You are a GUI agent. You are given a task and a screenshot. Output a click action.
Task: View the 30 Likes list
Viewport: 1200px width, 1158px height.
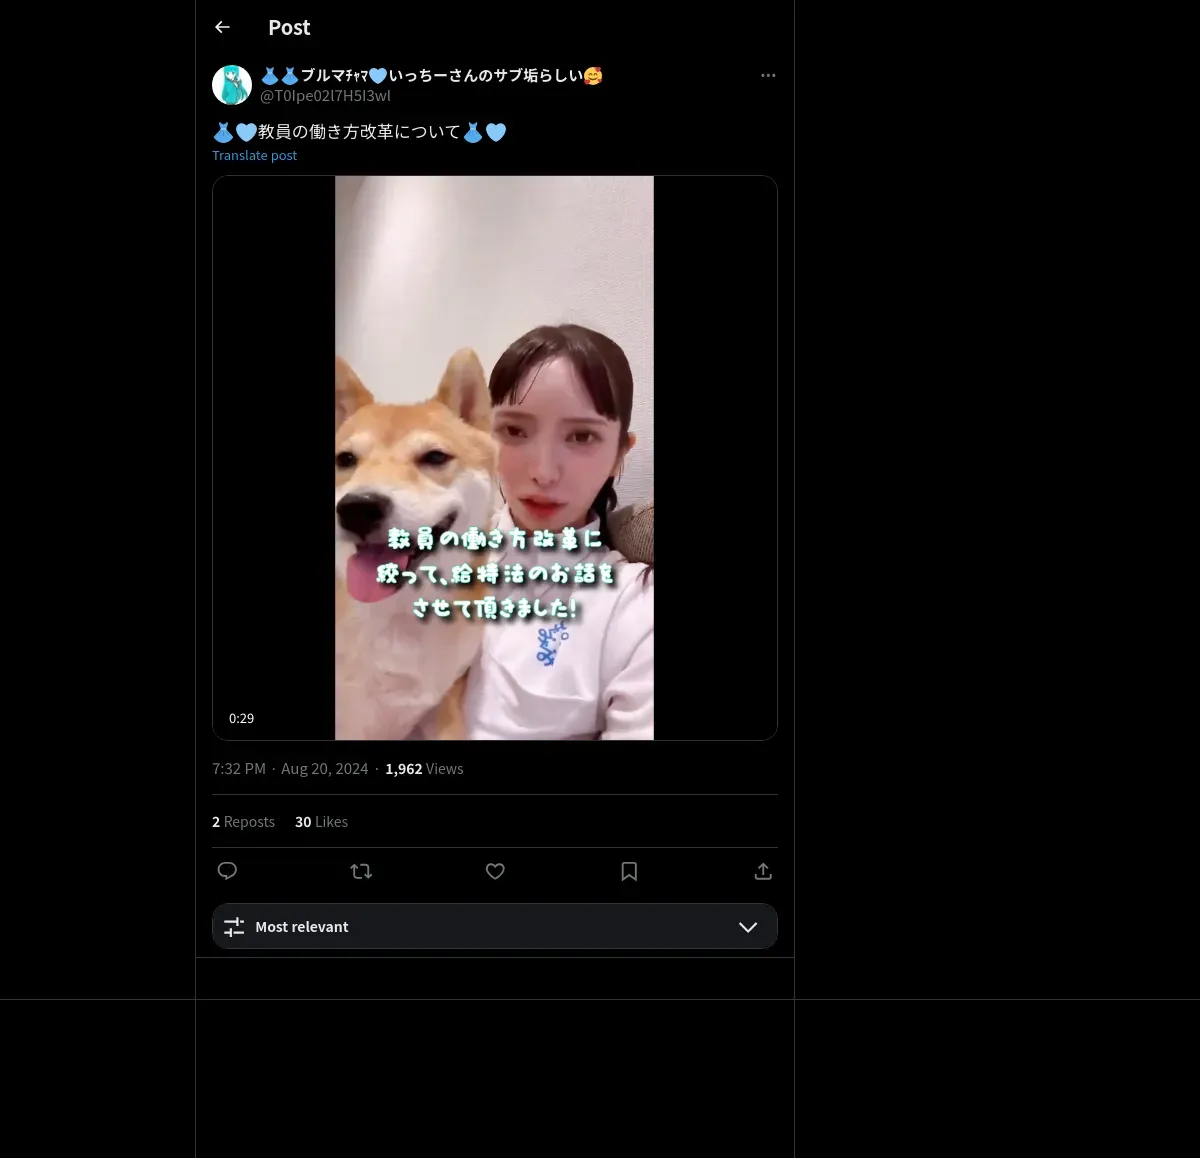pos(321,821)
